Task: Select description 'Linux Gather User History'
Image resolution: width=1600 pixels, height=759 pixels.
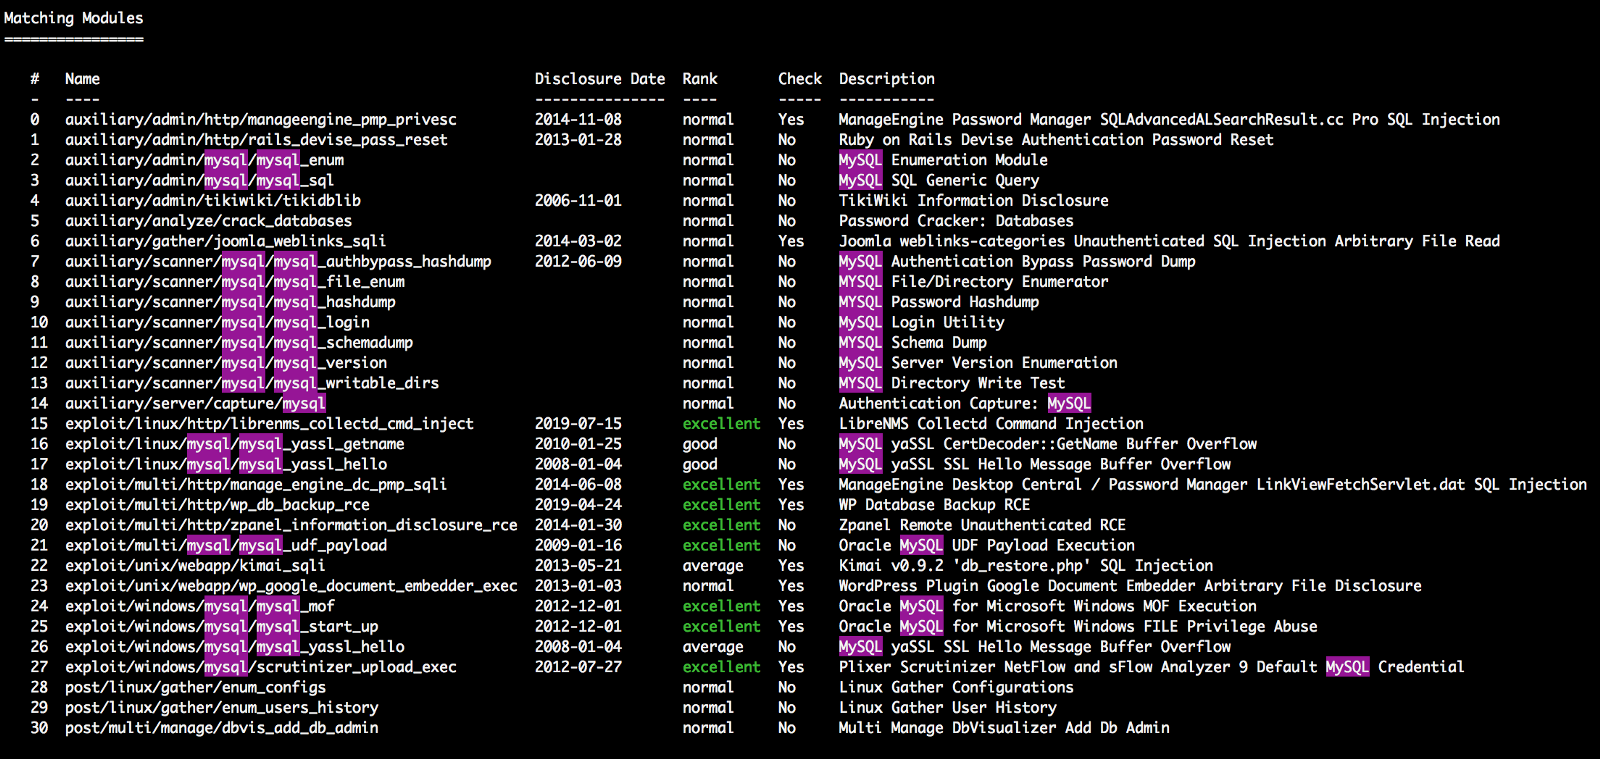Action: (948, 708)
